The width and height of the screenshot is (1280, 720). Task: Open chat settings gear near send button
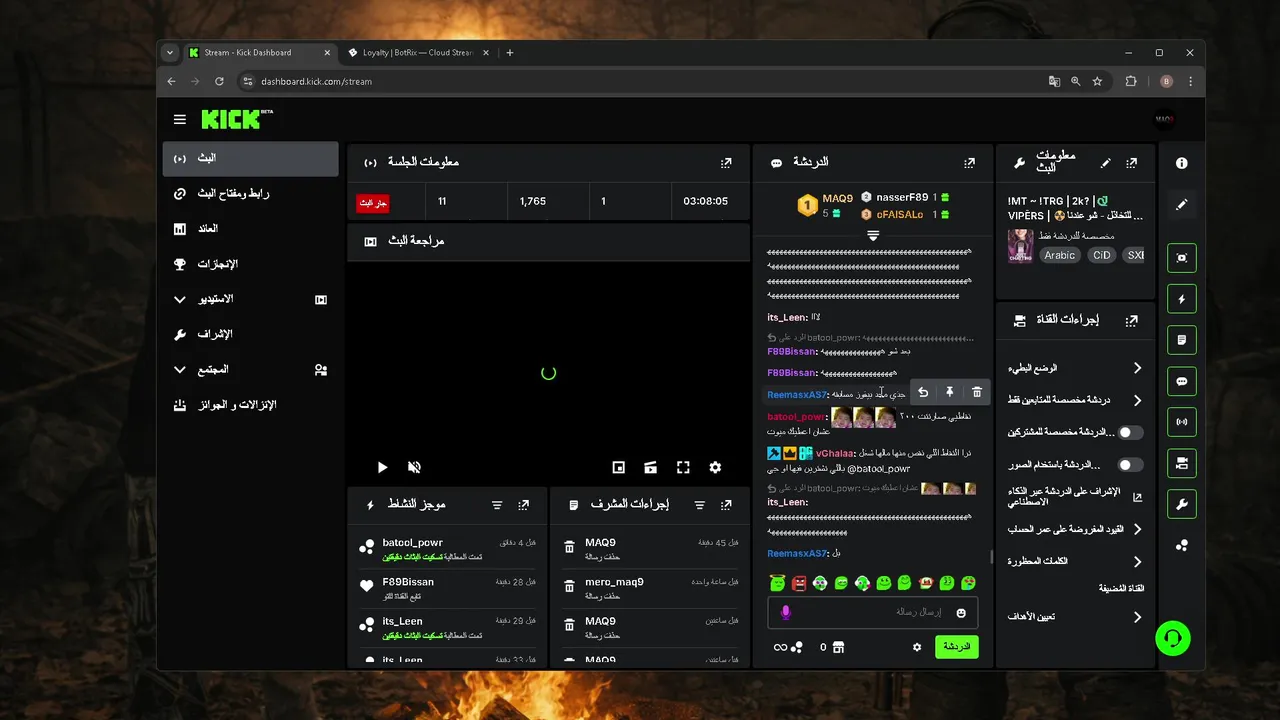[917, 647]
